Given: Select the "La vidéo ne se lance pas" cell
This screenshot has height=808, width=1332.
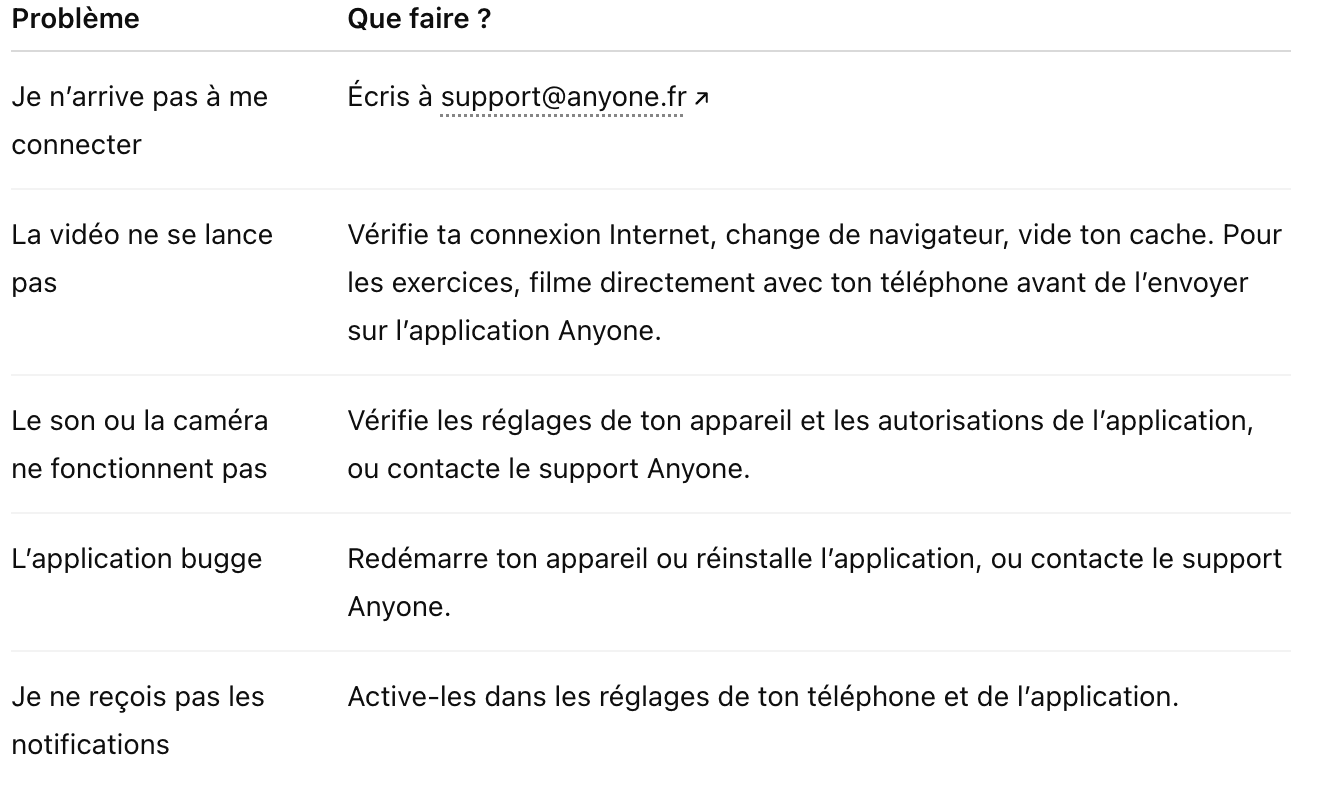Looking at the screenshot, I should (141, 259).
